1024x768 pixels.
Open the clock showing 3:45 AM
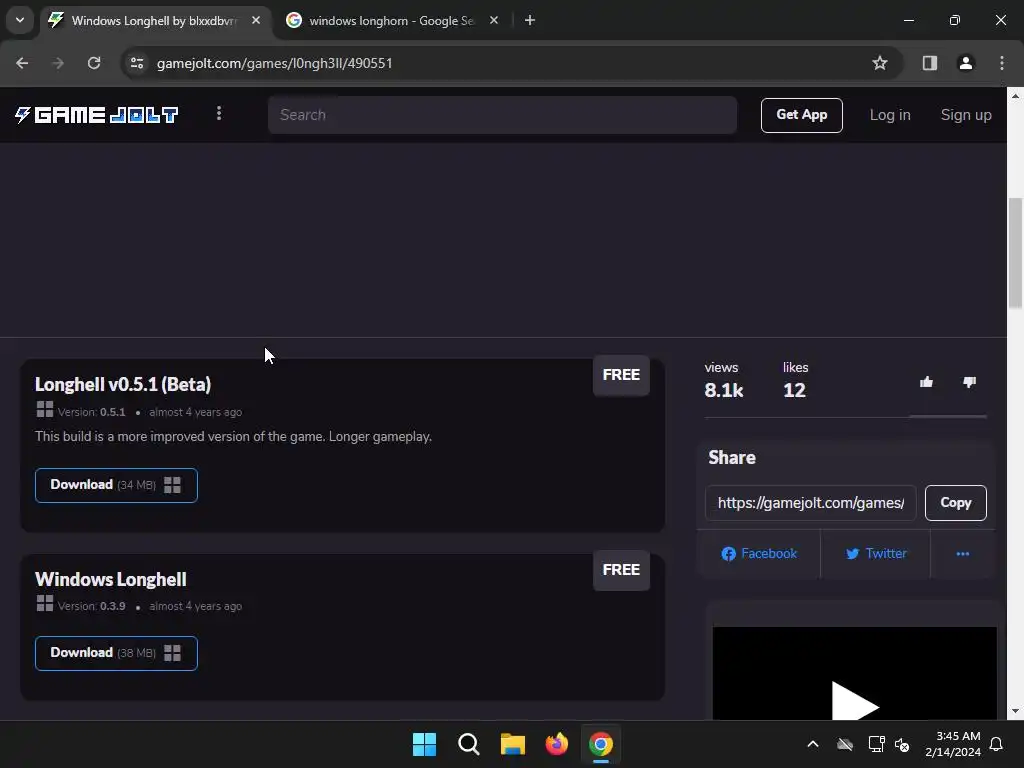(953, 744)
